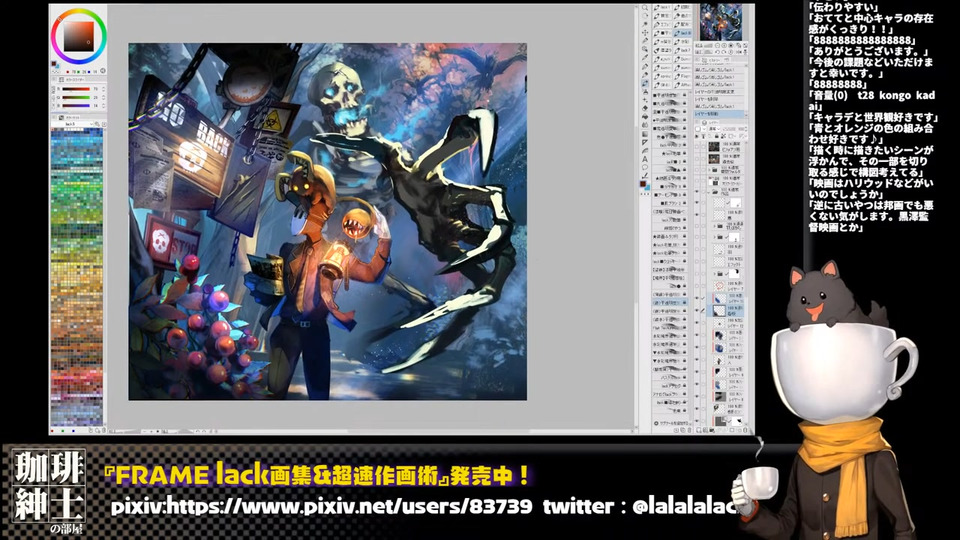
Task: Click Navigator rotate left icon
Action: point(718,52)
